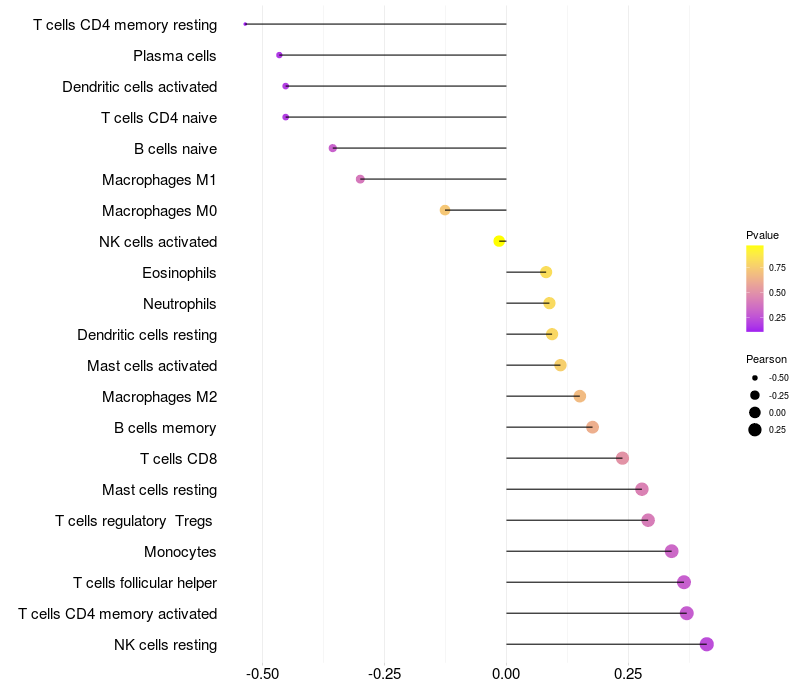Click the Pvalue legend title

click(762, 235)
